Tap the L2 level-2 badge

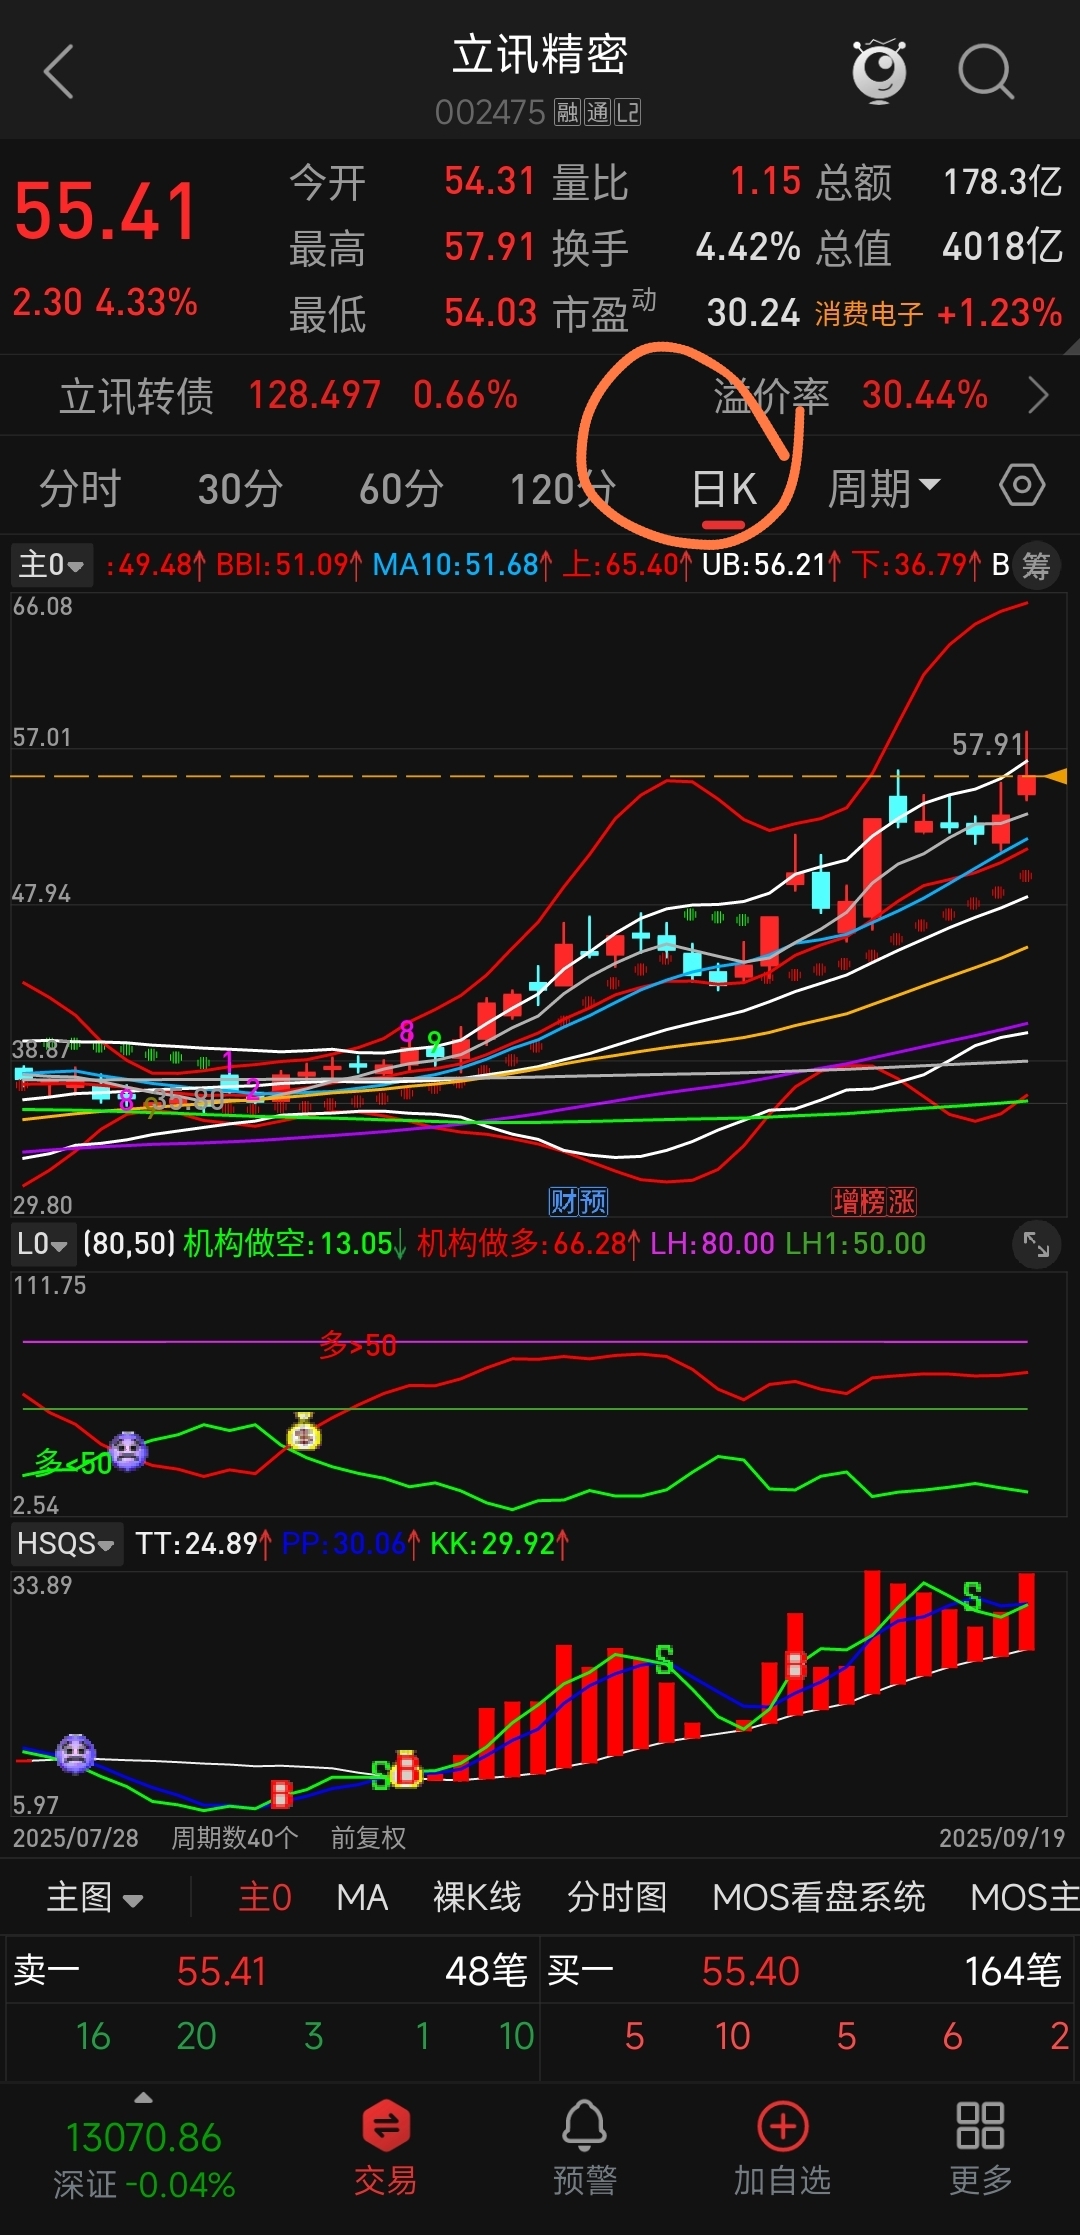pyautogui.click(x=627, y=112)
